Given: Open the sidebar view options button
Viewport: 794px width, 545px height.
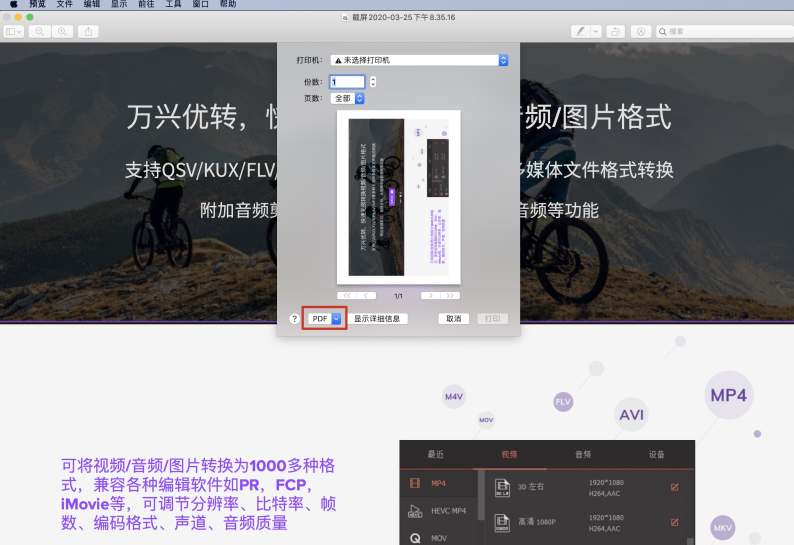Looking at the screenshot, I should click(14, 31).
